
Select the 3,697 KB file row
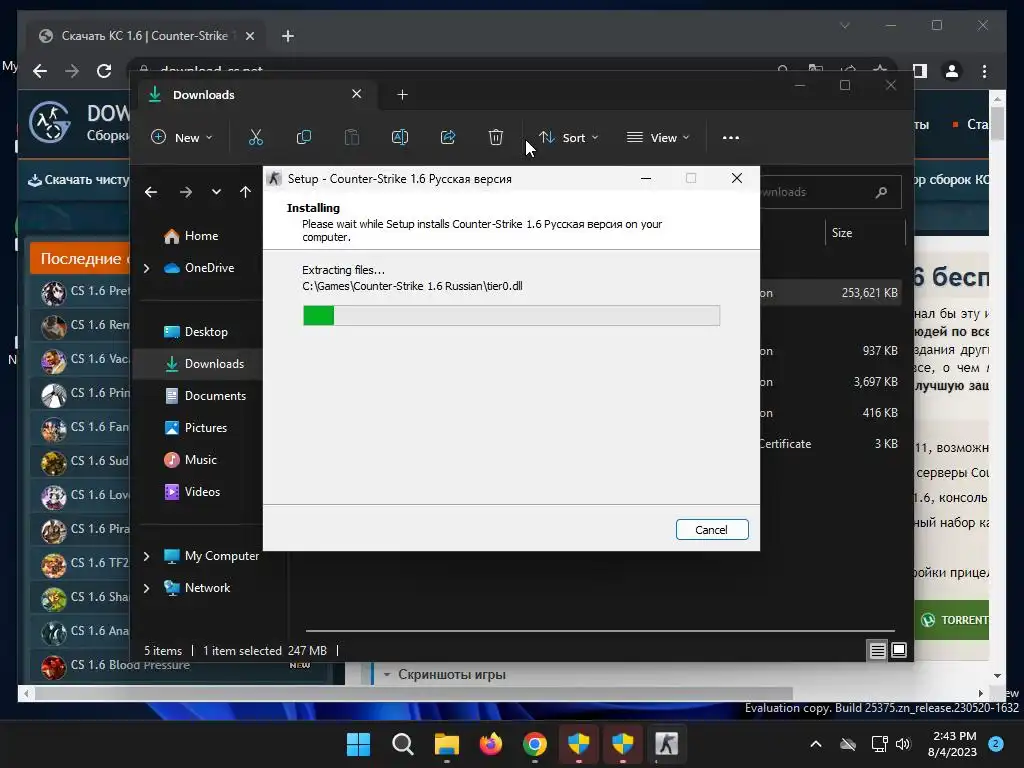click(829, 382)
